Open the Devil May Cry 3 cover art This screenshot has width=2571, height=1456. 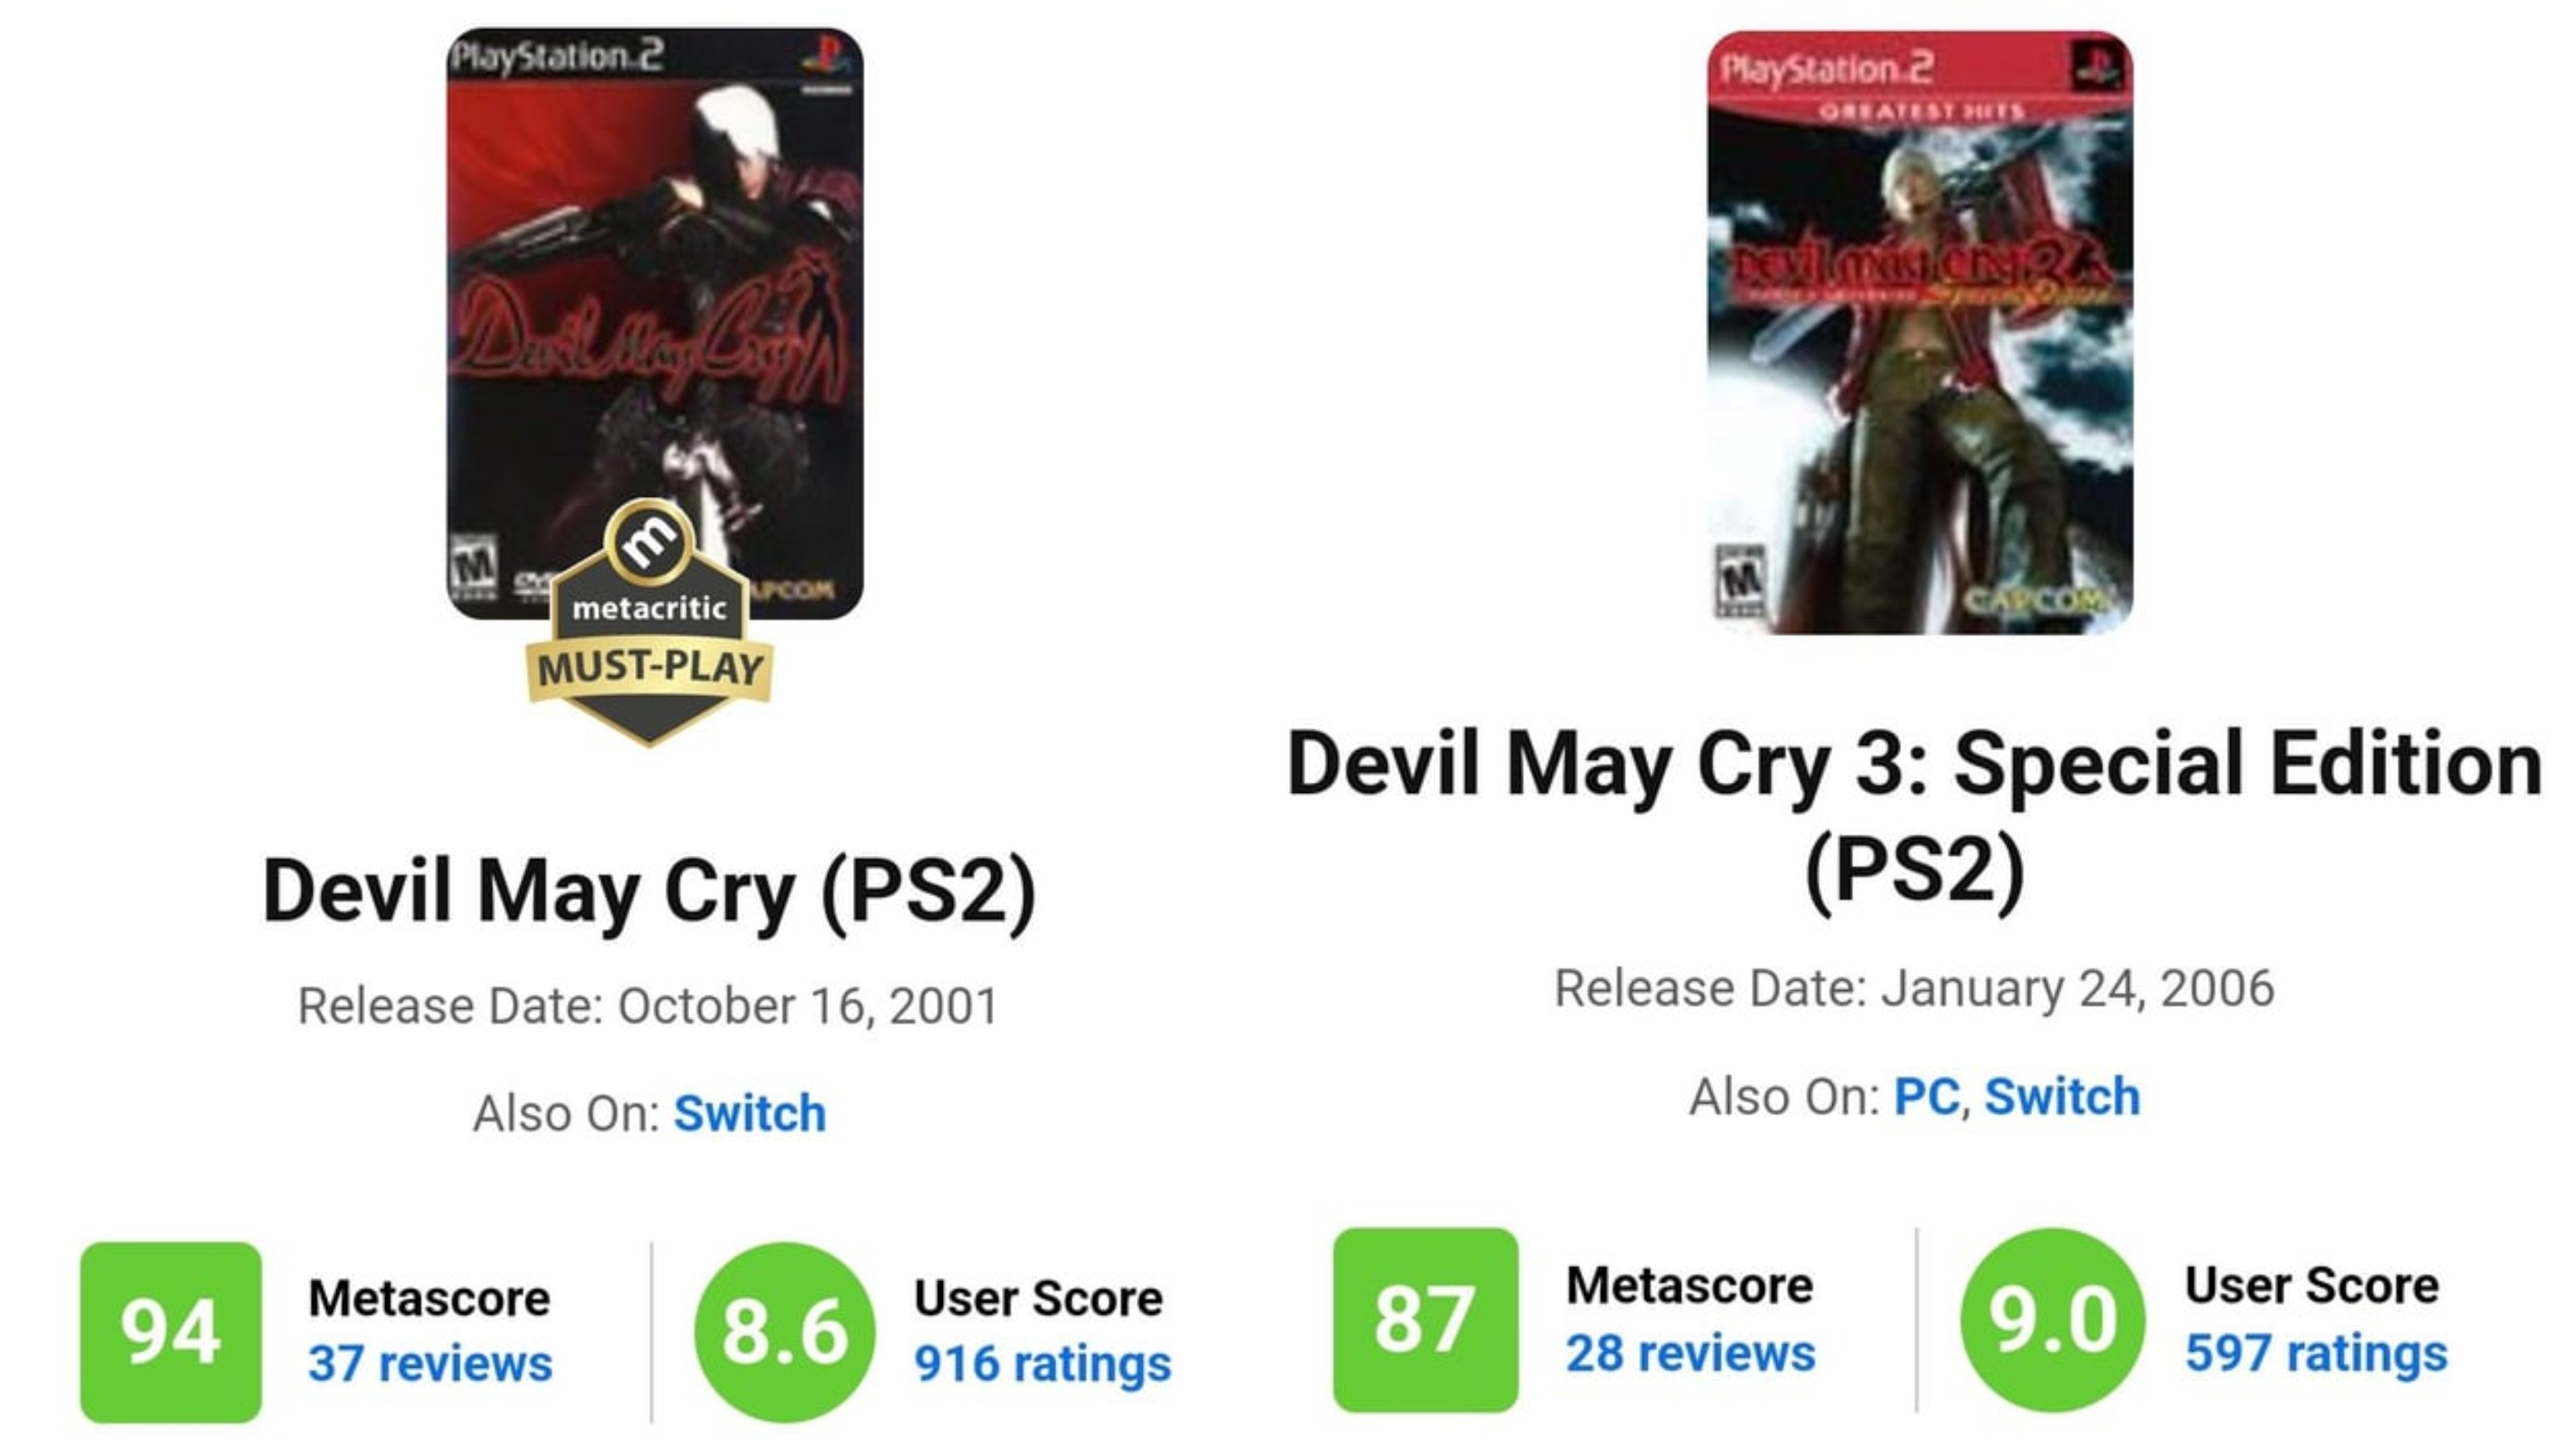pos(1920,332)
